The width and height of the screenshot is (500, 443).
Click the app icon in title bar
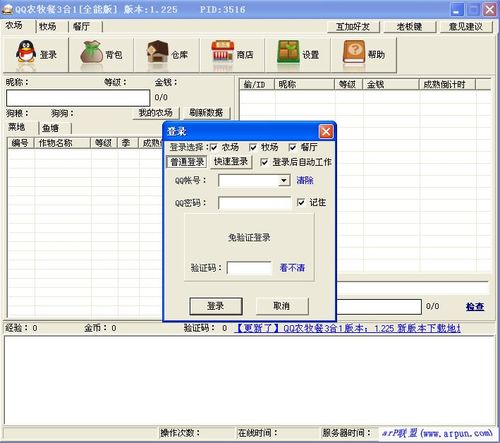(x=7, y=9)
